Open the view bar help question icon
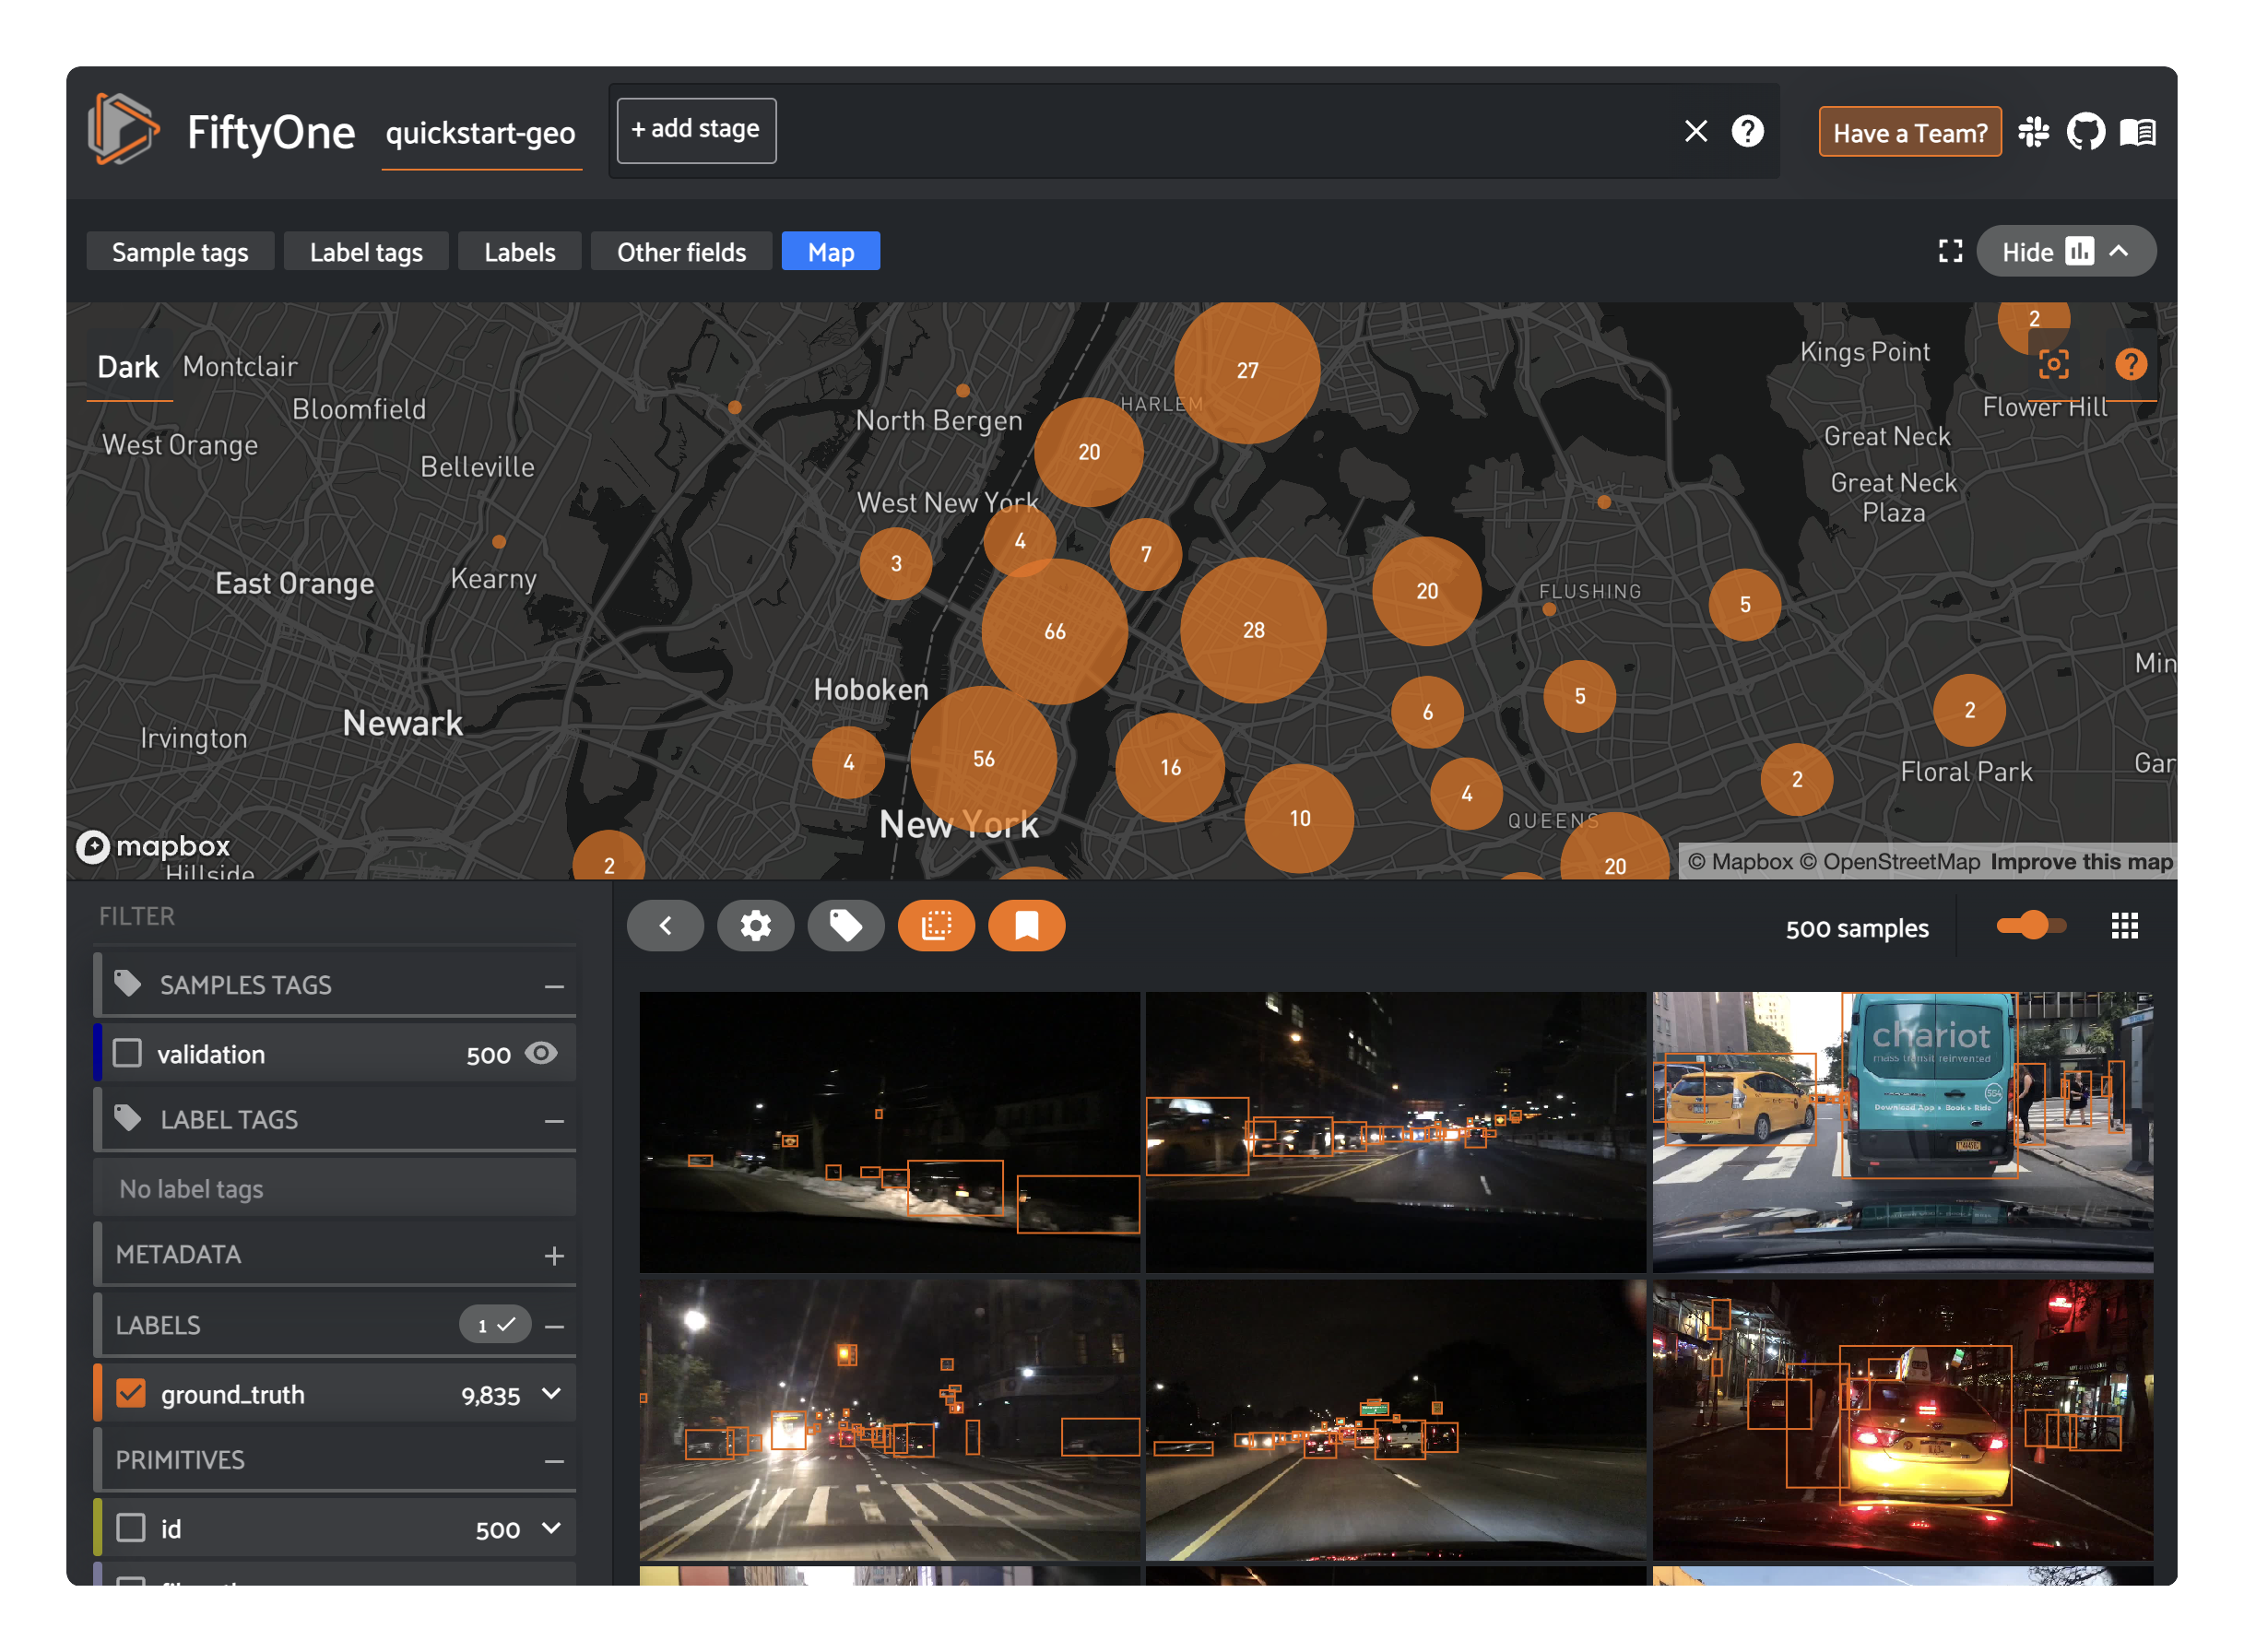 coord(1747,131)
